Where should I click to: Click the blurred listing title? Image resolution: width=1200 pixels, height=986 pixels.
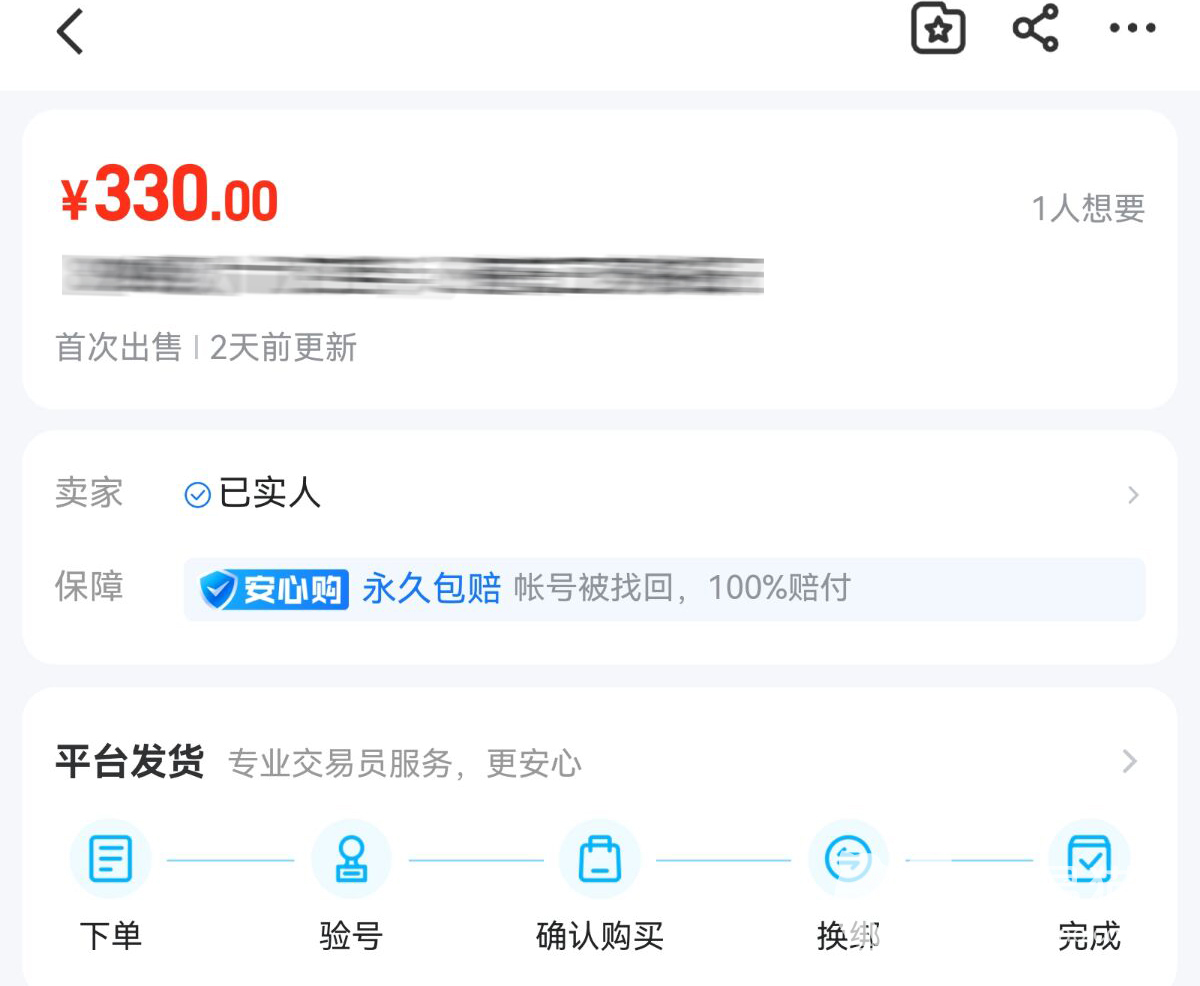pos(413,275)
